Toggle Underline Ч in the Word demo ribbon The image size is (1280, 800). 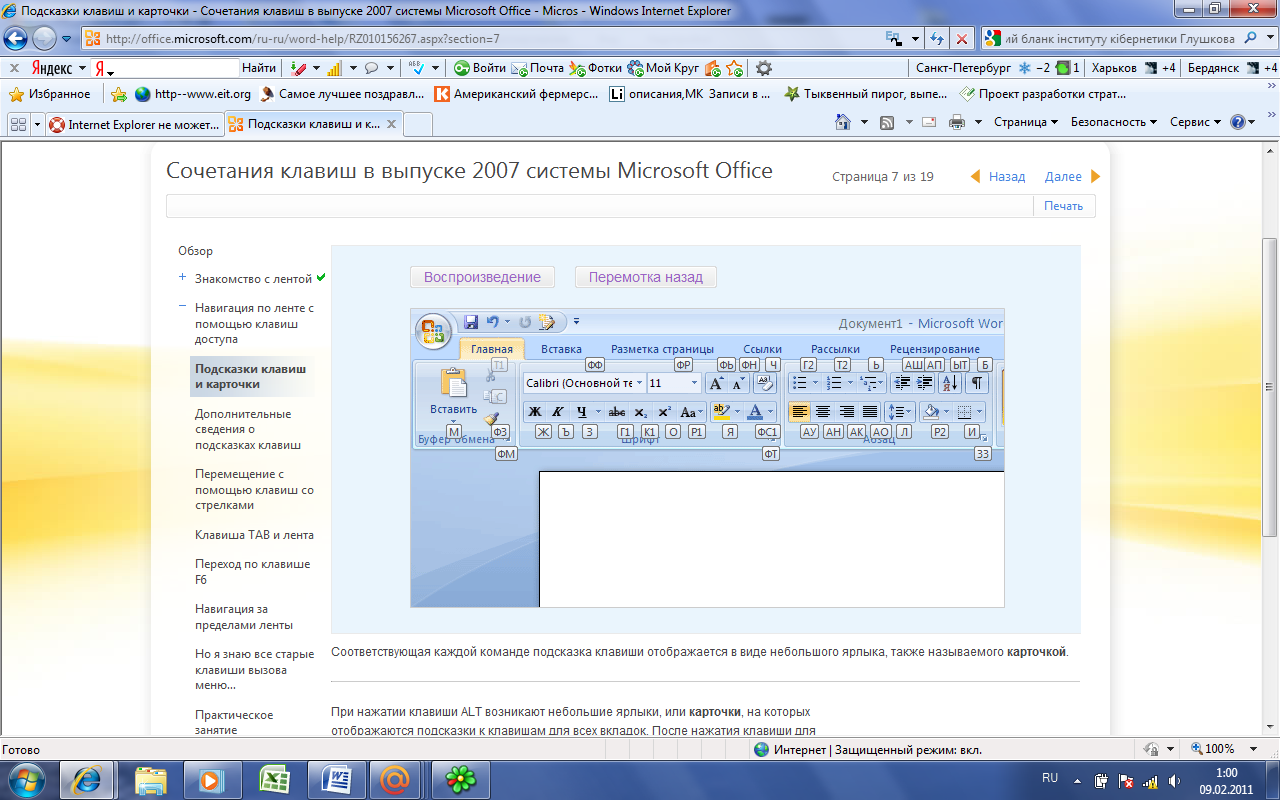(581, 411)
